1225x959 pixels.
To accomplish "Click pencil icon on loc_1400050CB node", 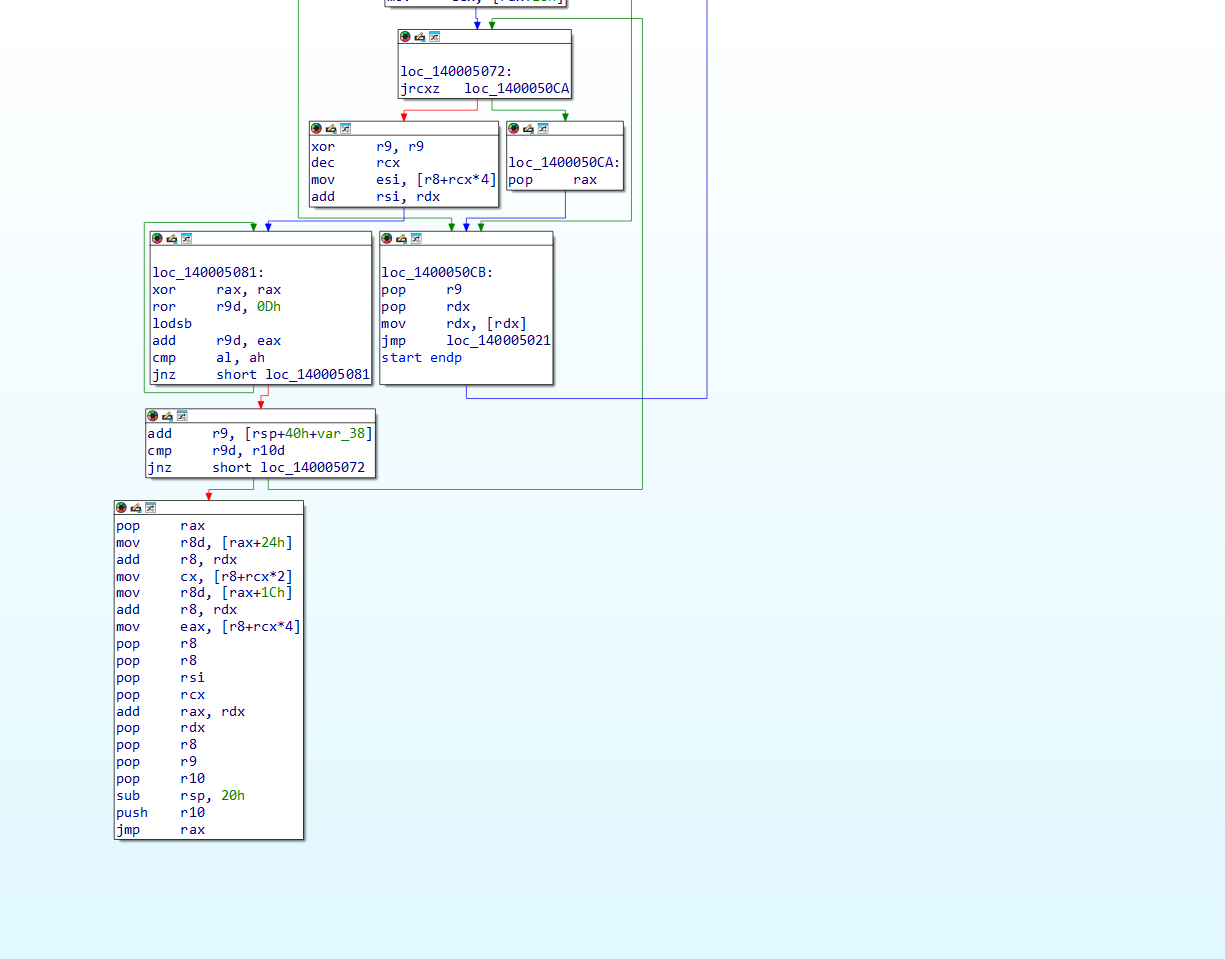I will (401, 238).
